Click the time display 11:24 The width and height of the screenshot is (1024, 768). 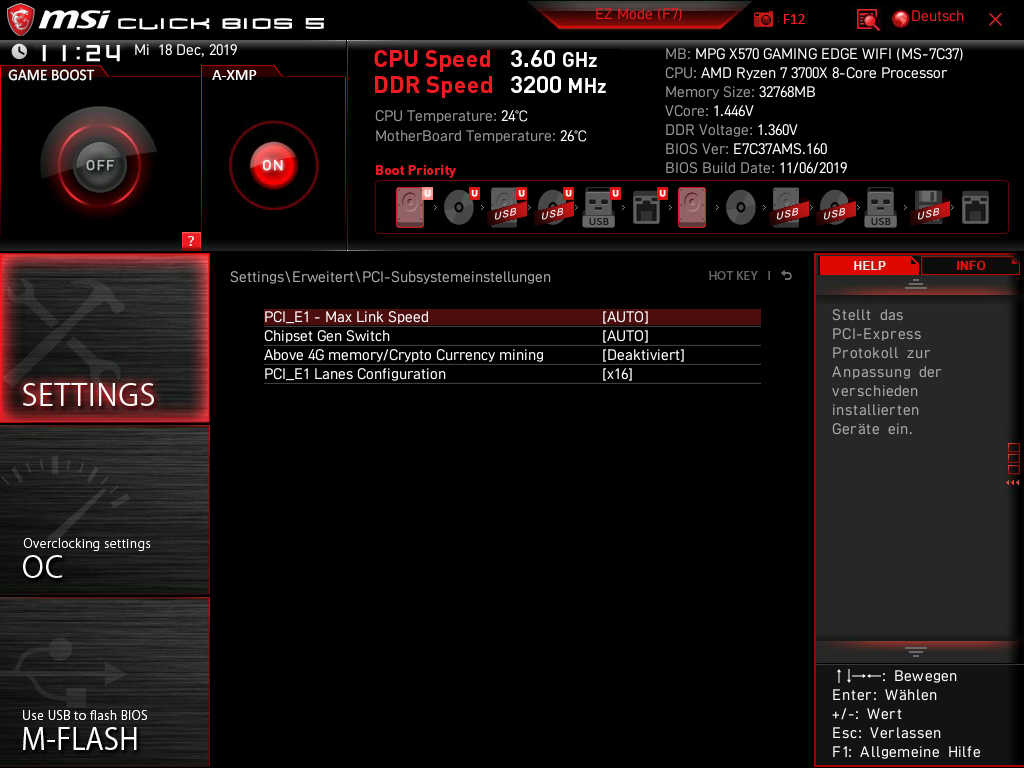click(x=80, y=52)
